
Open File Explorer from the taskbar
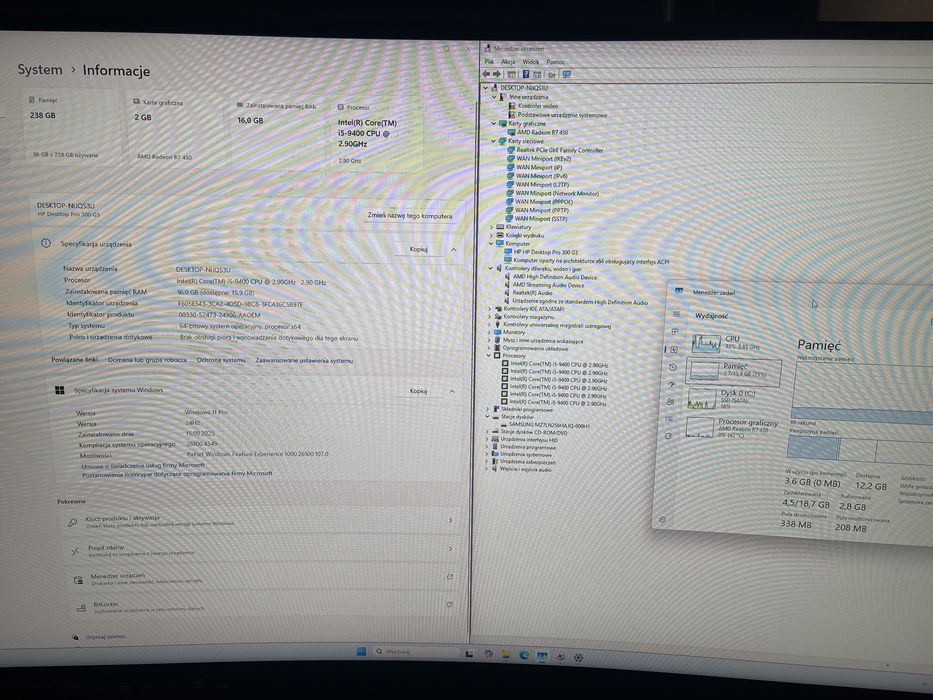pyautogui.click(x=506, y=655)
